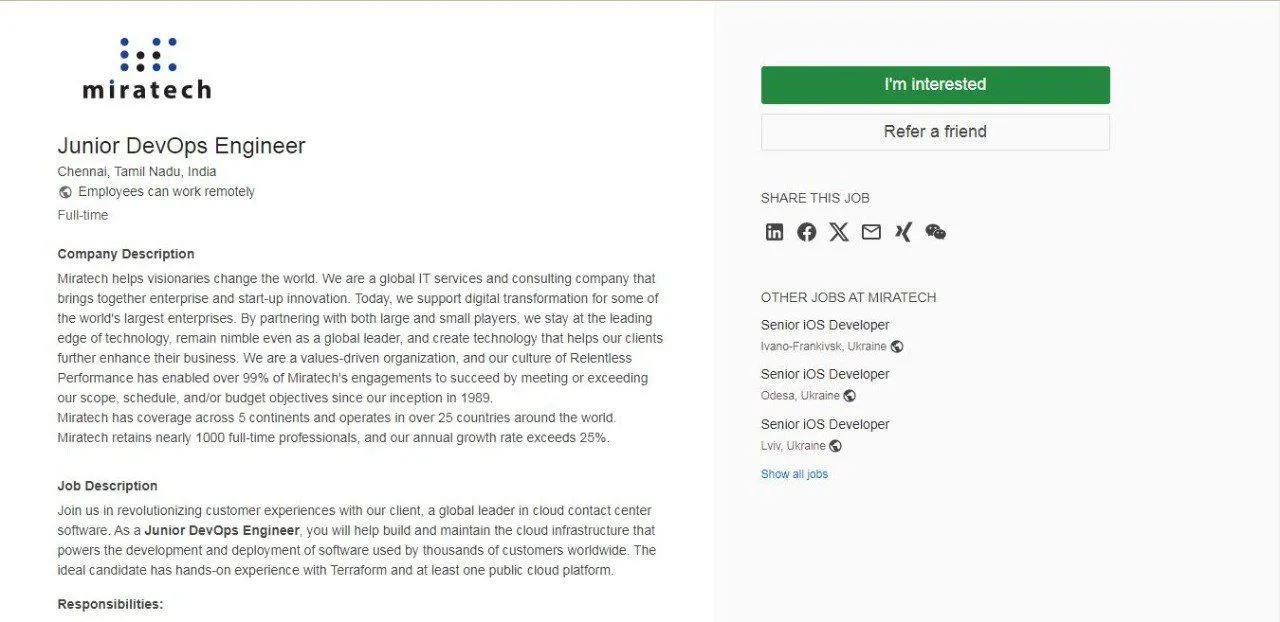
Task: Open Senior iOS Developer job in Ivano-Frankivsk
Action: tap(825, 325)
